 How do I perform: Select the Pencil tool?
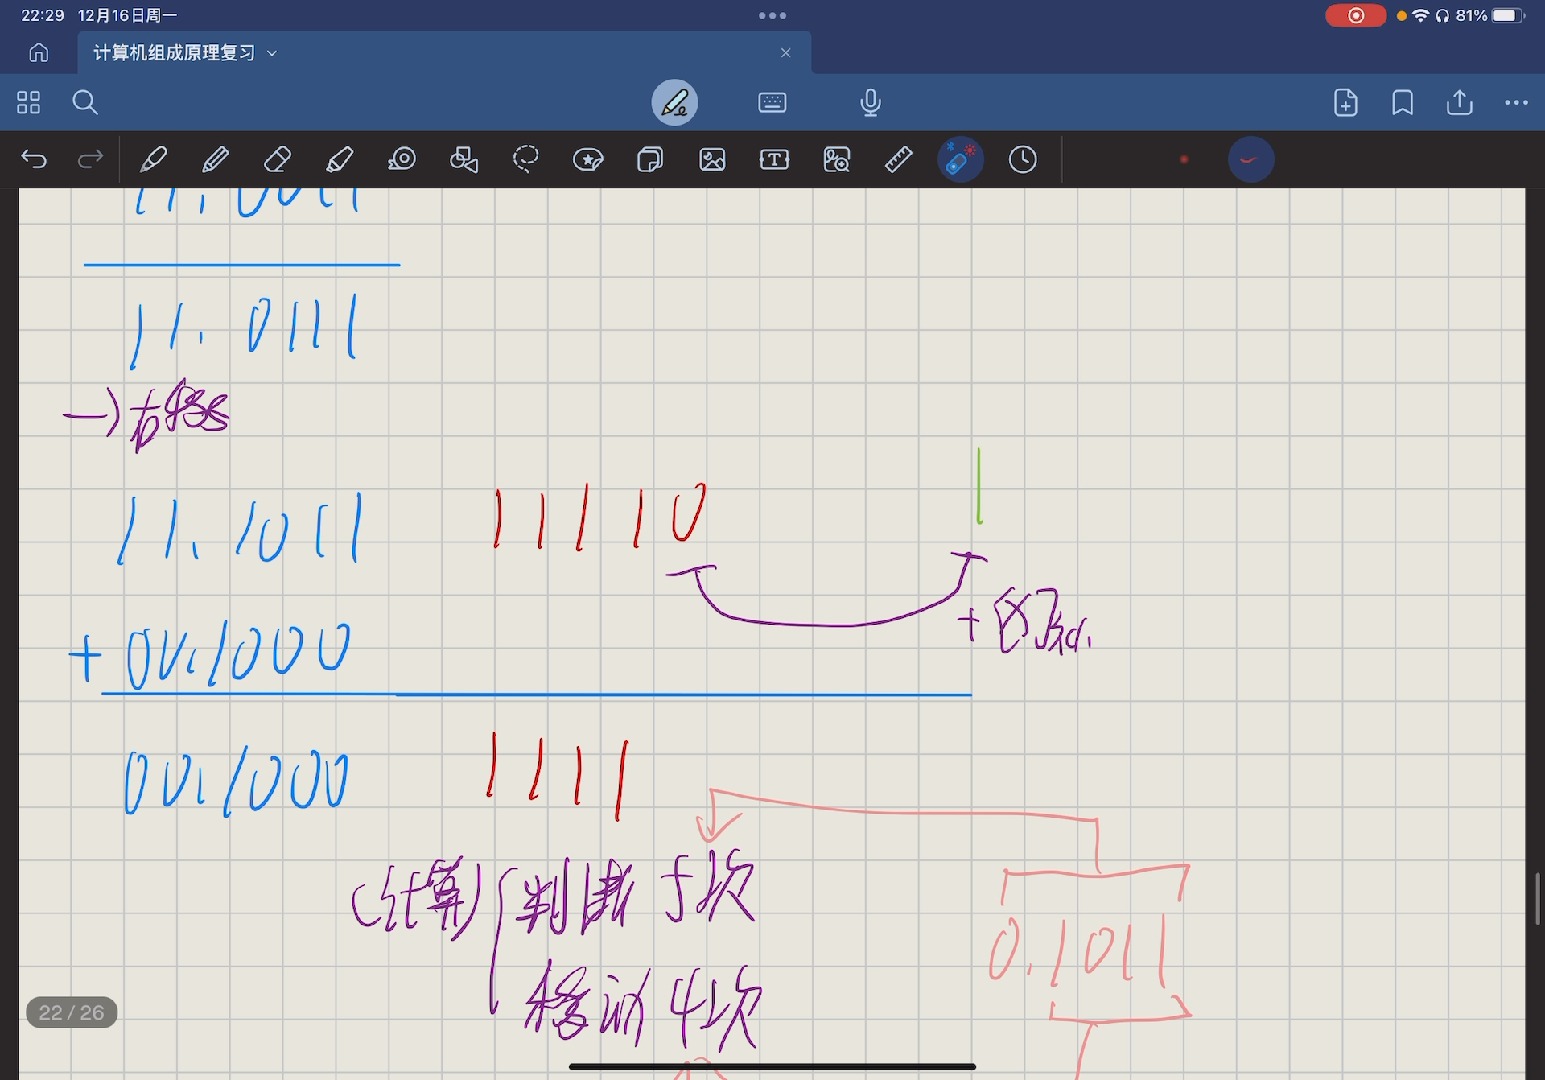(216, 159)
